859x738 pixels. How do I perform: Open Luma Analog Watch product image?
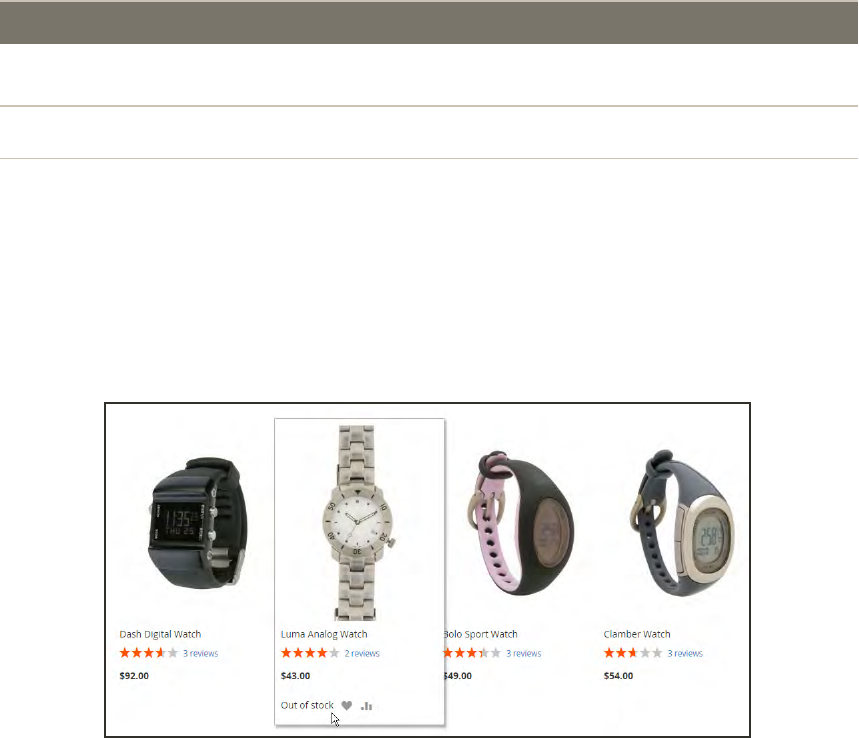click(359, 523)
